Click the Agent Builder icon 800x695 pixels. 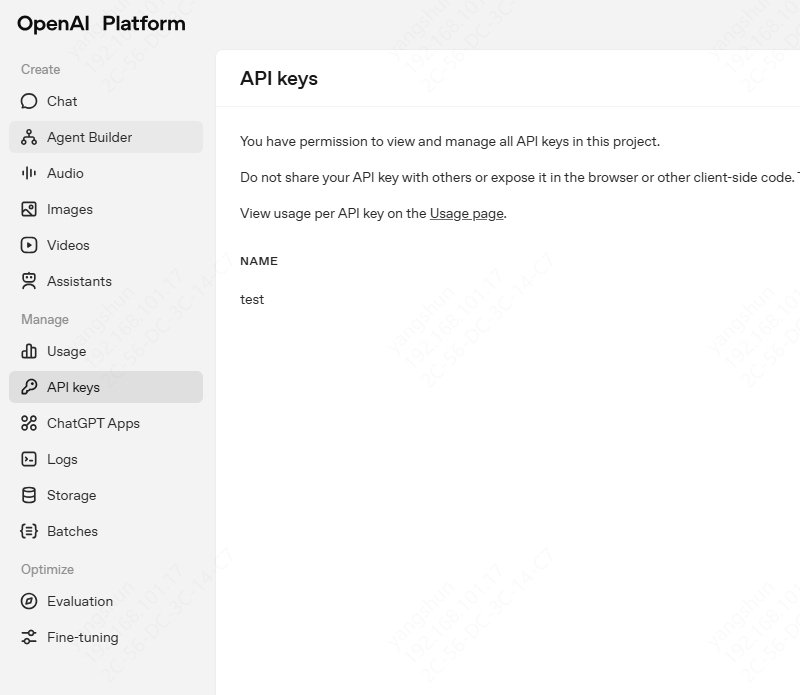[x=29, y=137]
